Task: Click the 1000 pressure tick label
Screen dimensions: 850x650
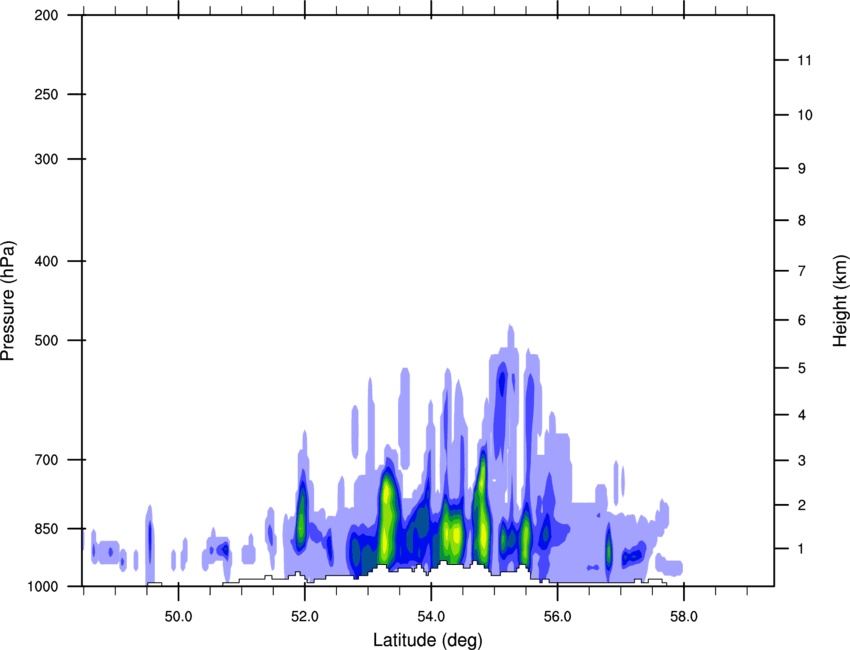Action: click(x=43, y=586)
